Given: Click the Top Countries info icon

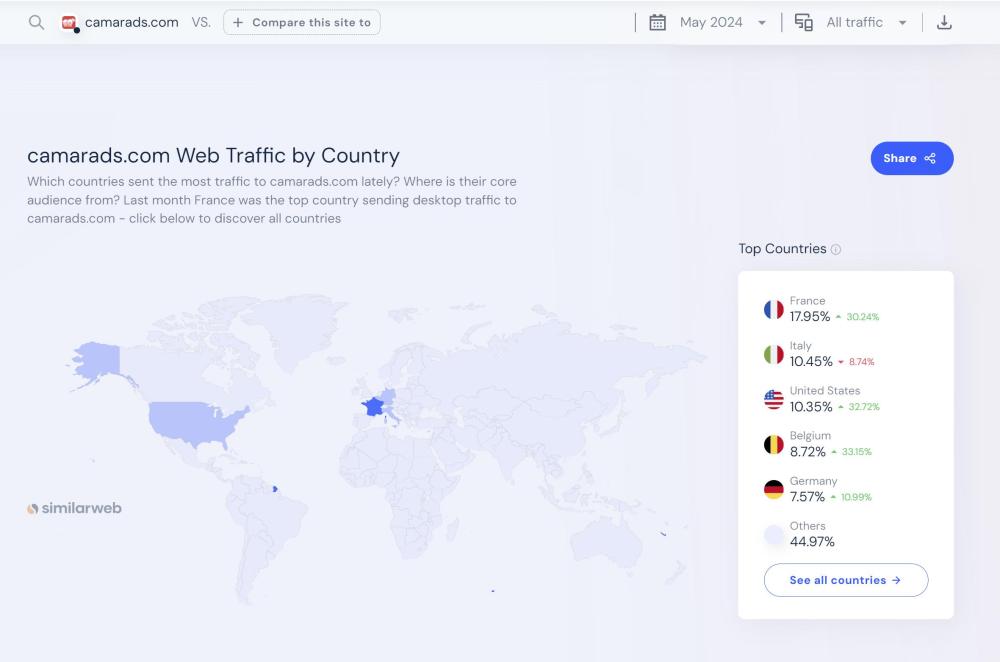Looking at the screenshot, I should click(836, 250).
